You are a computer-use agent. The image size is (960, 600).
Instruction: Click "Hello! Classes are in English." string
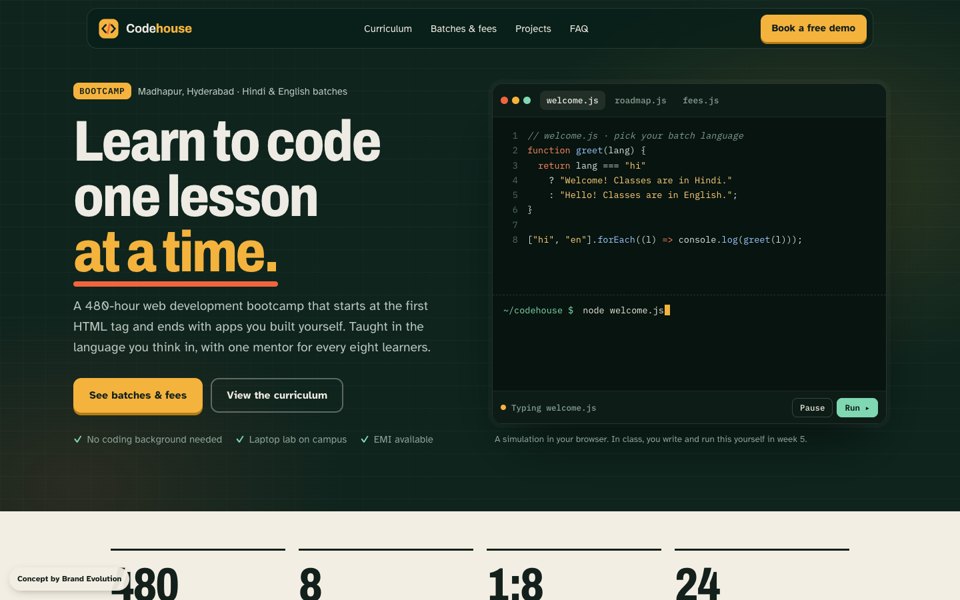646,195
